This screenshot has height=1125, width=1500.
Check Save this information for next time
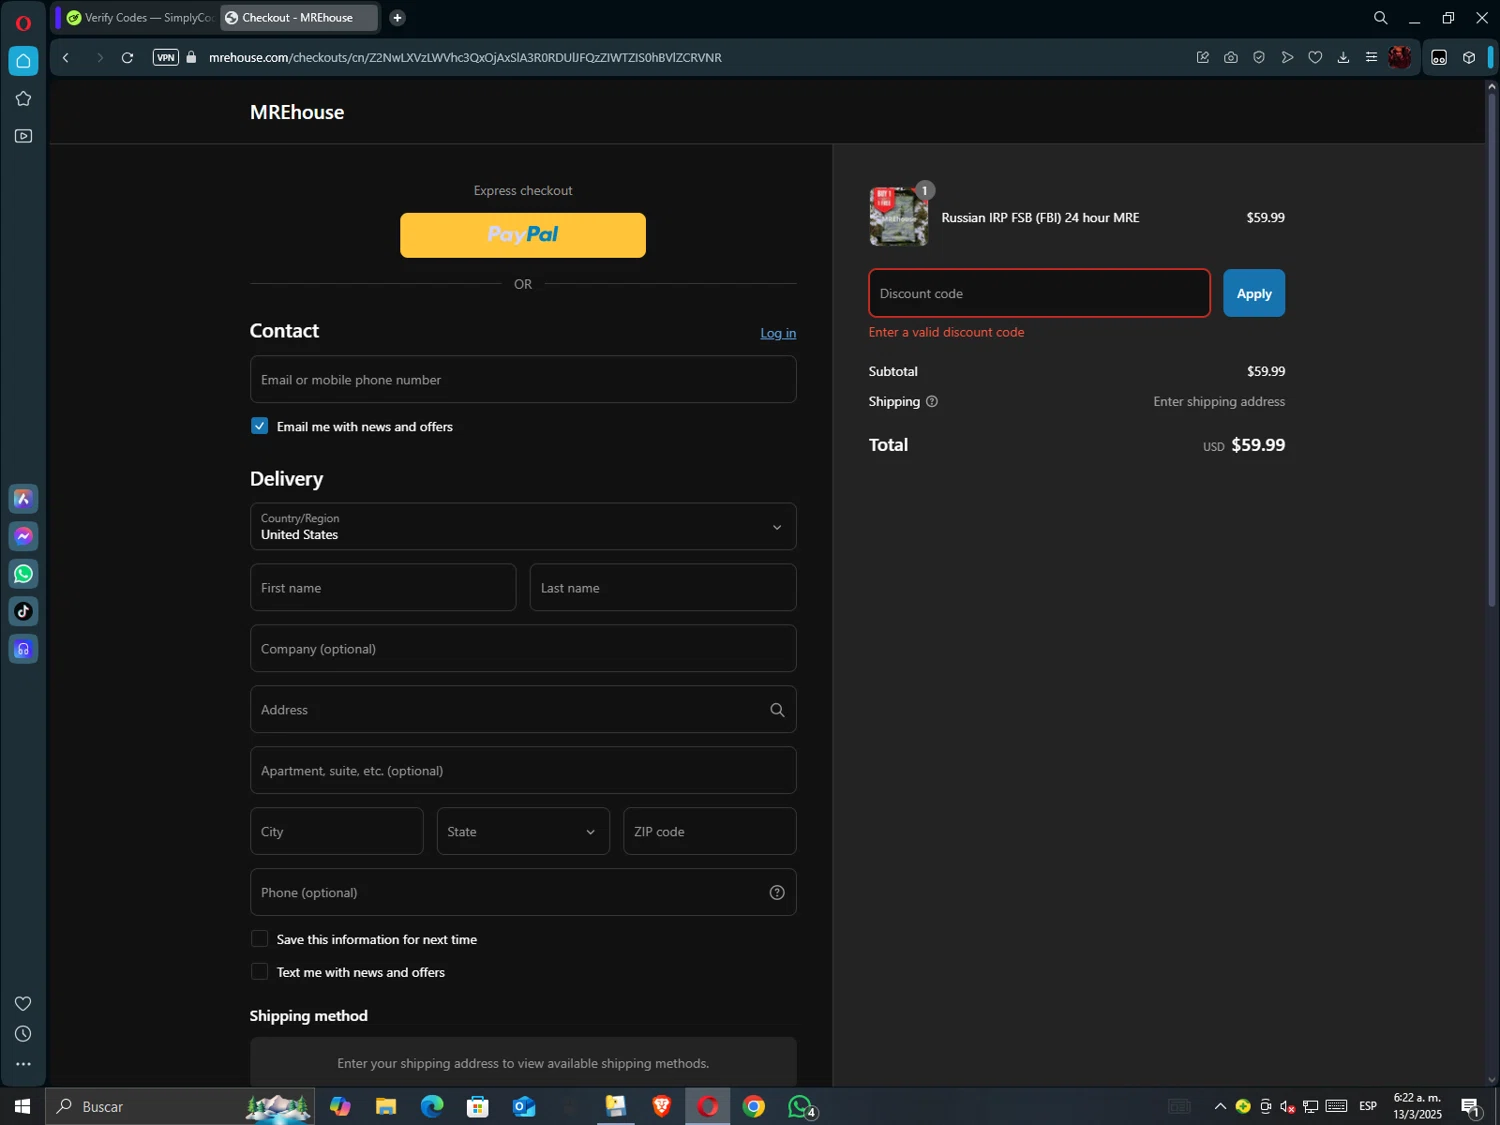[260, 939]
